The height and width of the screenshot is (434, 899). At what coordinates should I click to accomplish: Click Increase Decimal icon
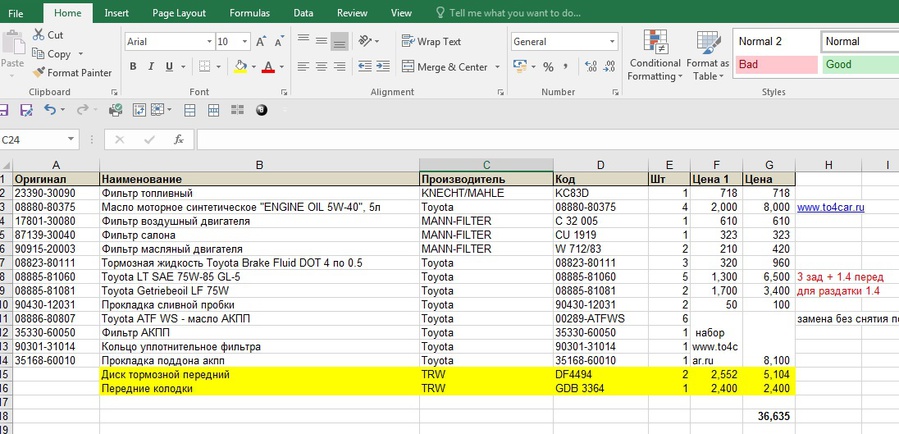[591, 67]
